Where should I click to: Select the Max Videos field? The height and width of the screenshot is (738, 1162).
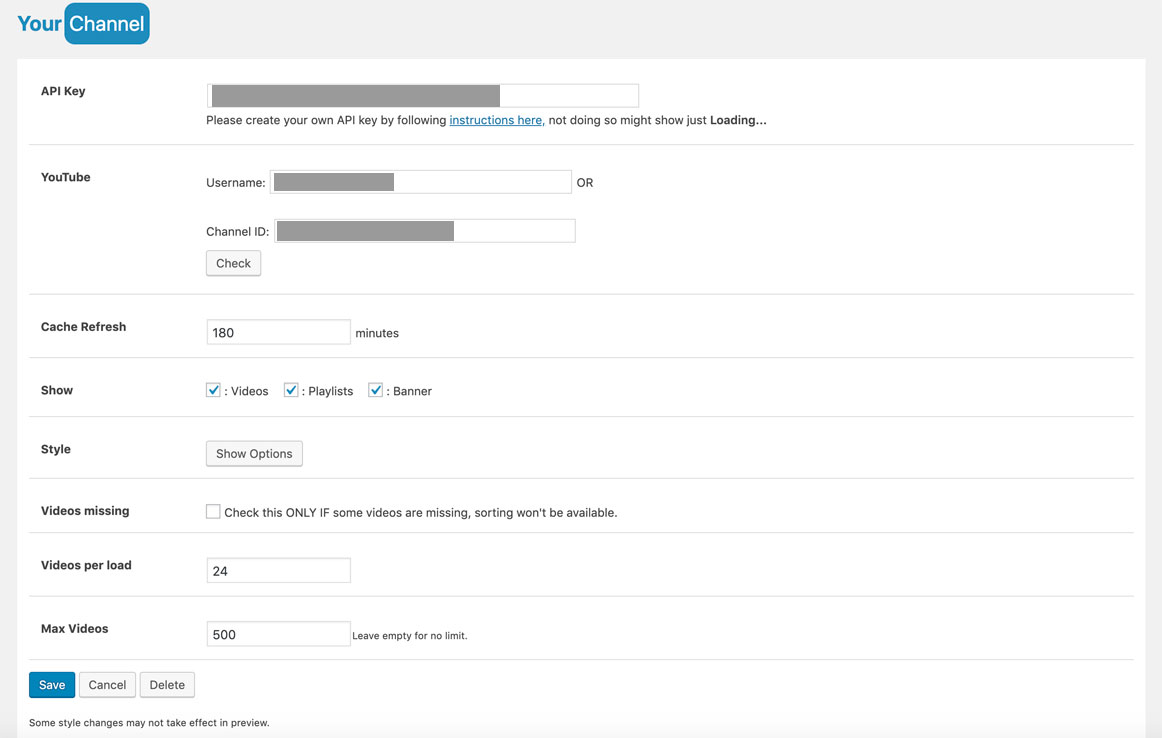tap(278, 633)
